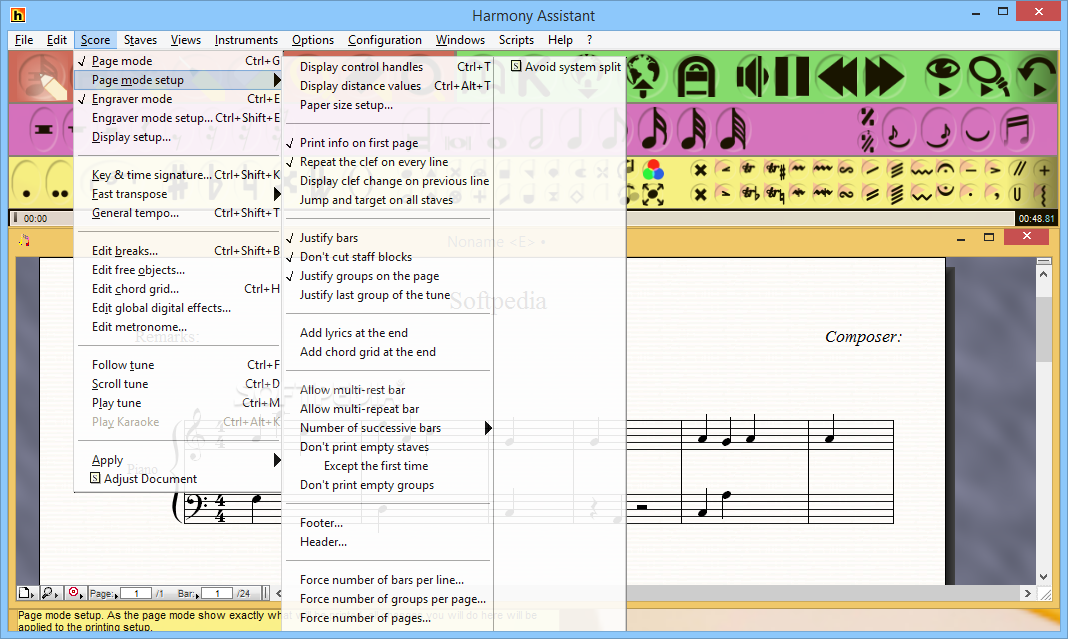Open the magnifier zoom dropdown at bottom

(x=50, y=593)
